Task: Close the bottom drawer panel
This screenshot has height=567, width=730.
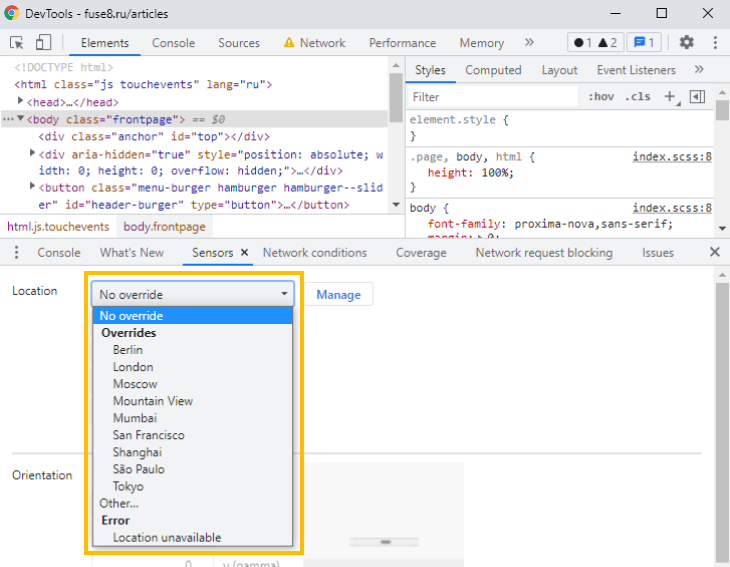Action: (714, 252)
